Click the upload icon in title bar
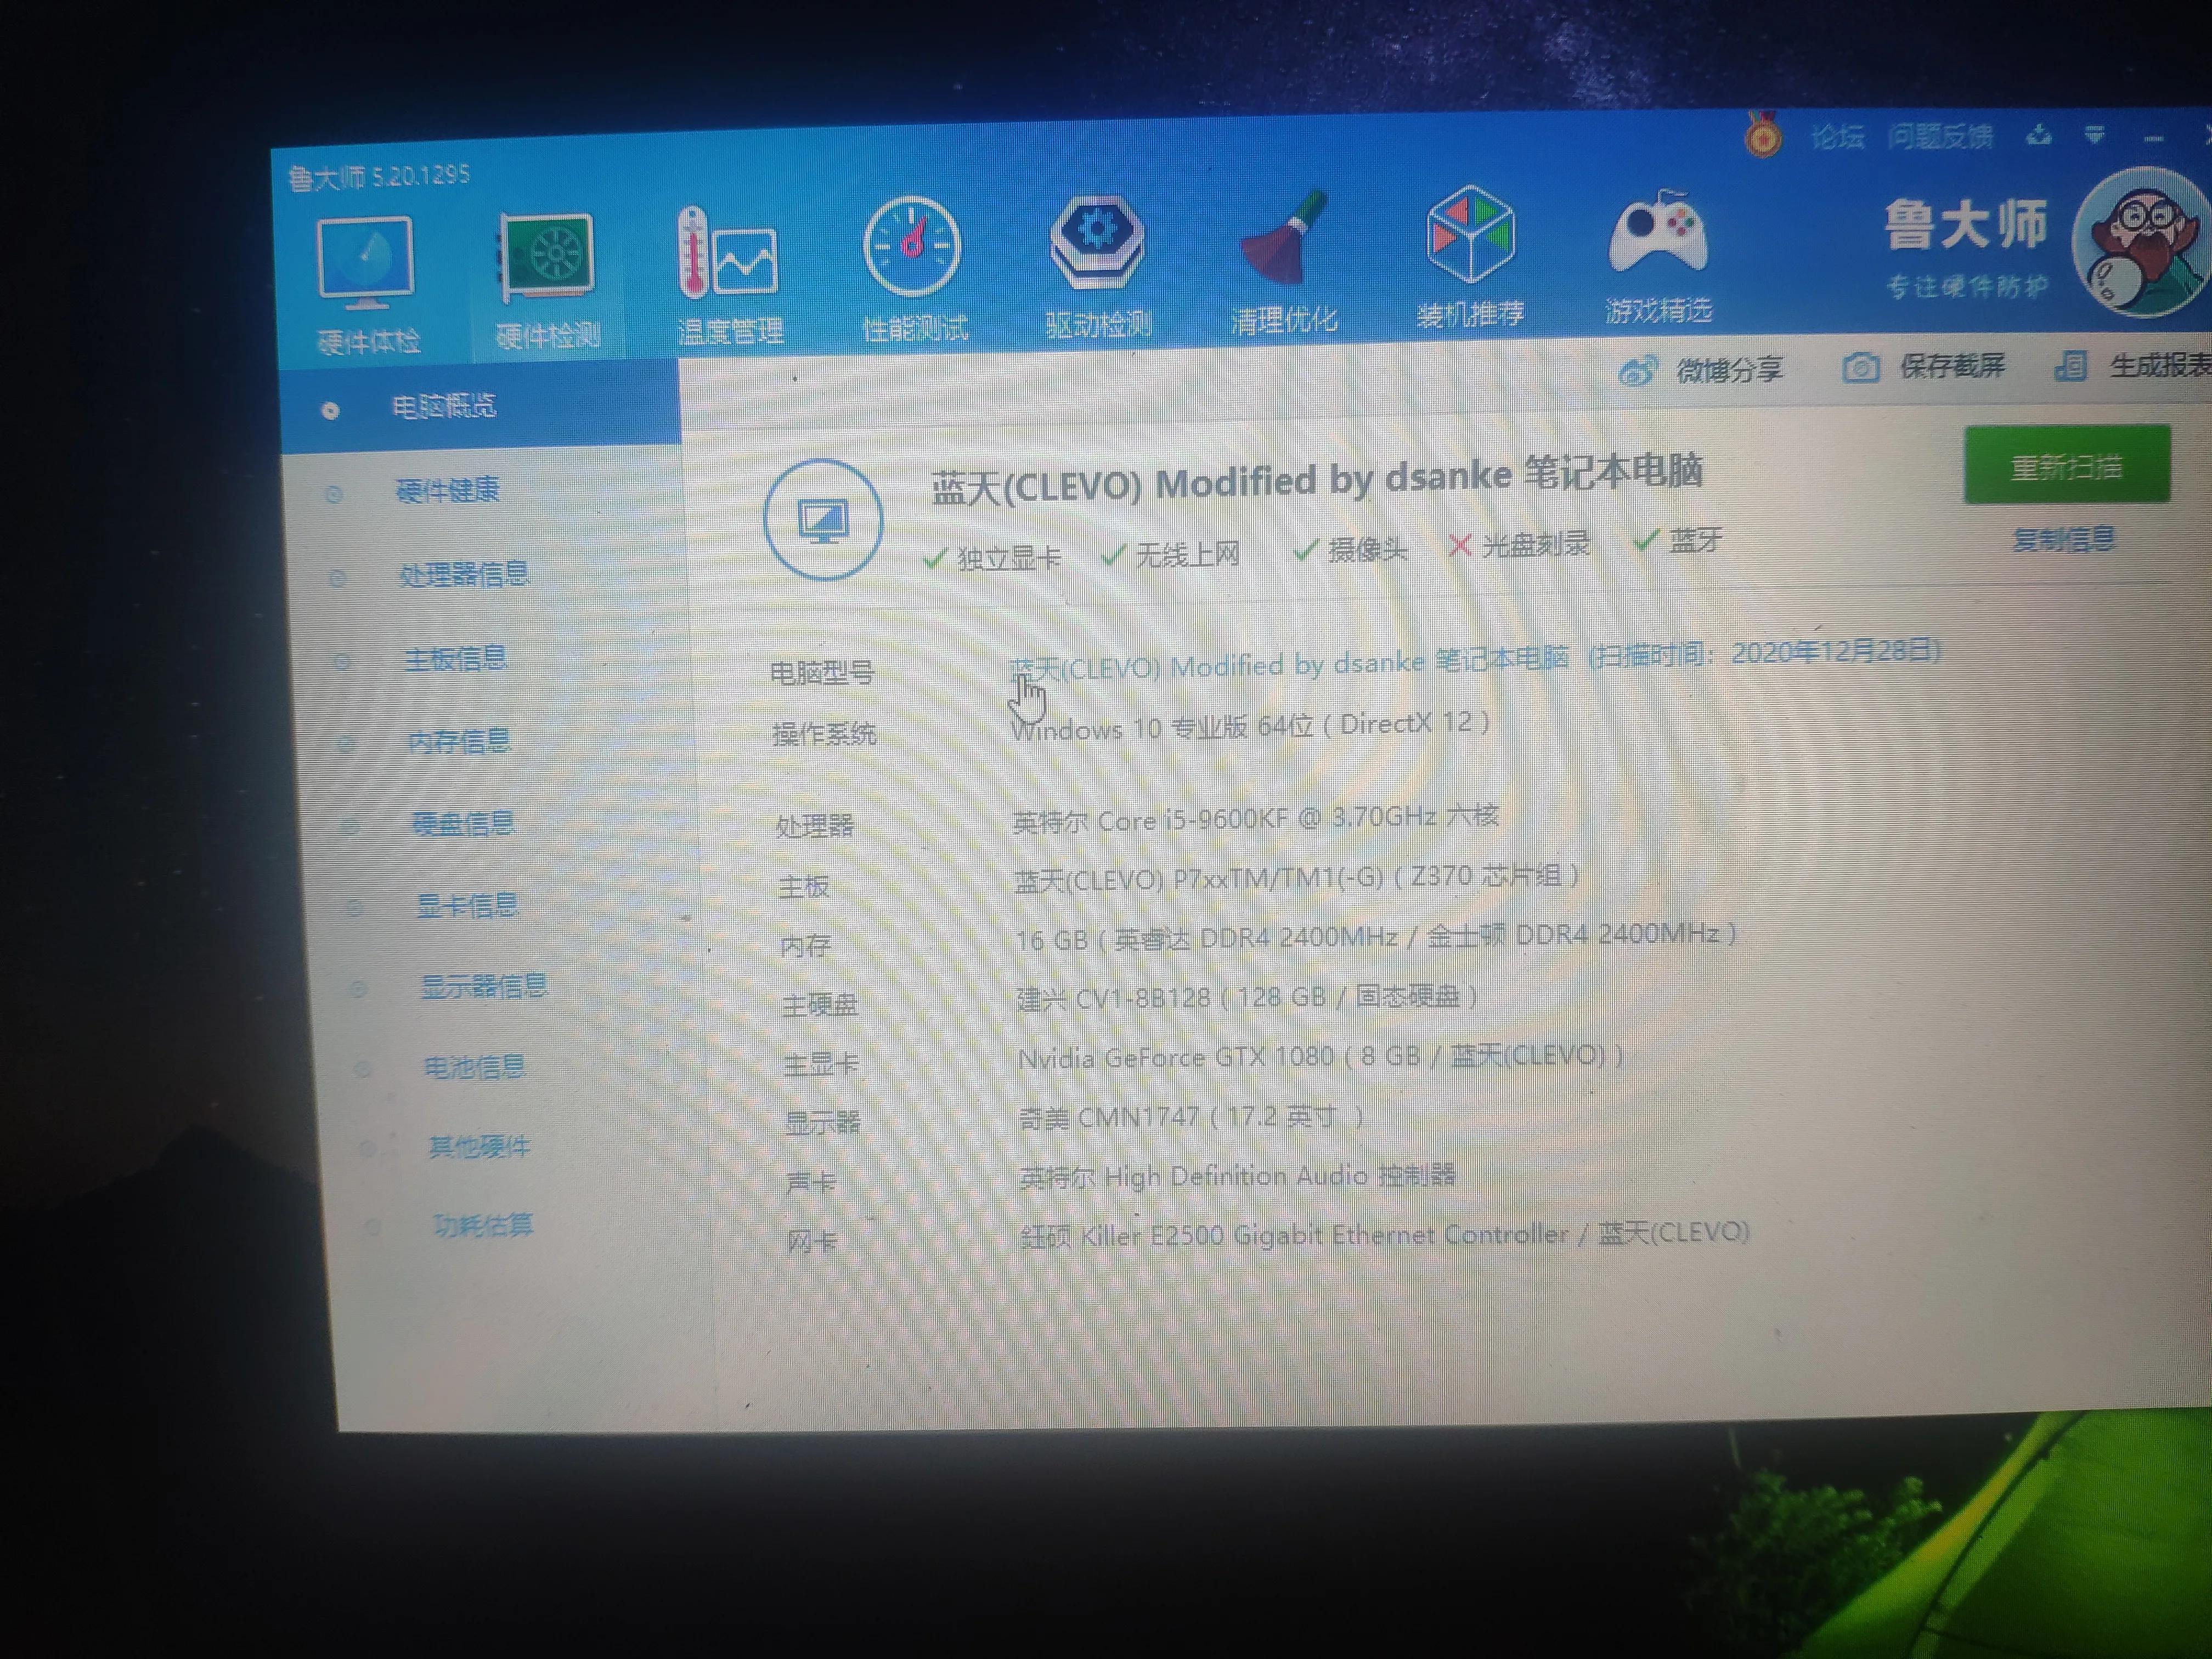2212x1659 pixels. pyautogui.click(x=2039, y=135)
